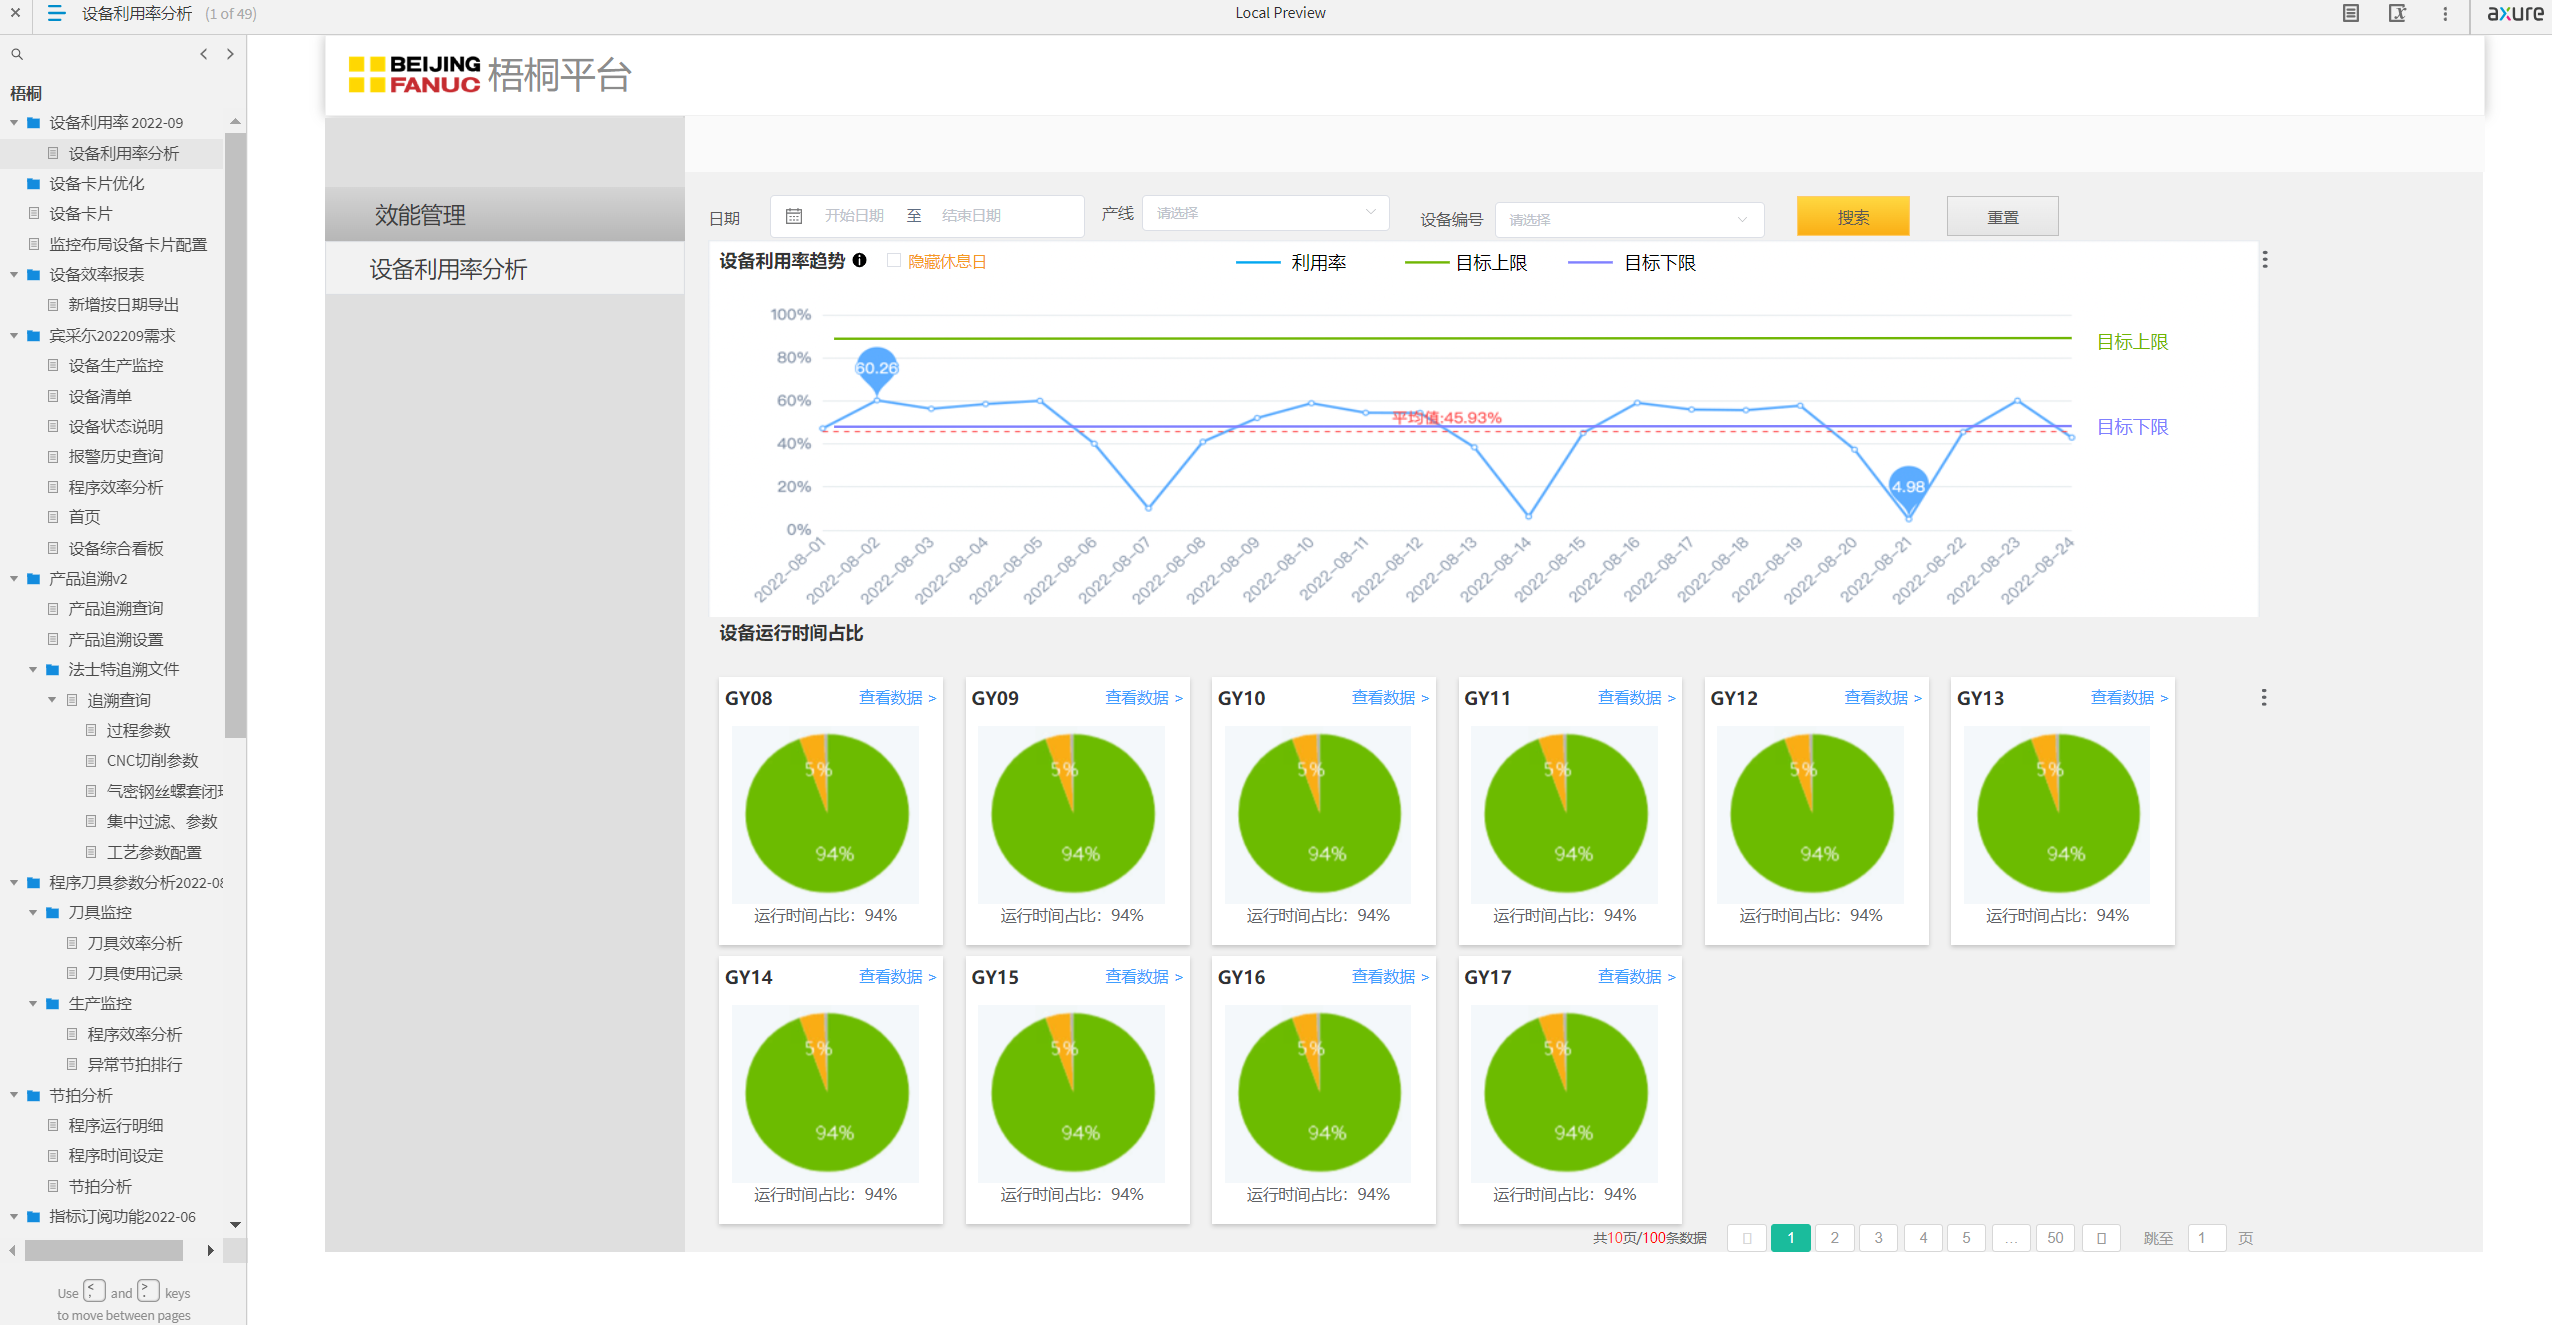Collapse 宾采尔202209需求 folder
The image size is (2552, 1325).
14,335
